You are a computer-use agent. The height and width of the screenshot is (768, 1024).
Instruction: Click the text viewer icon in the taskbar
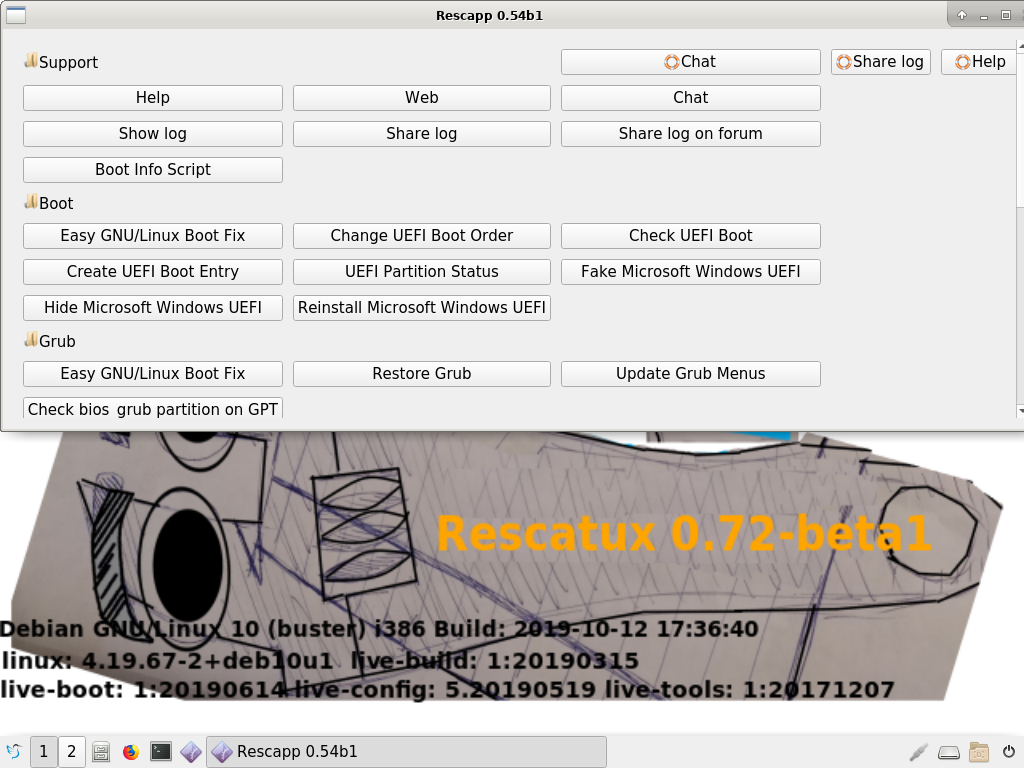coord(102,751)
